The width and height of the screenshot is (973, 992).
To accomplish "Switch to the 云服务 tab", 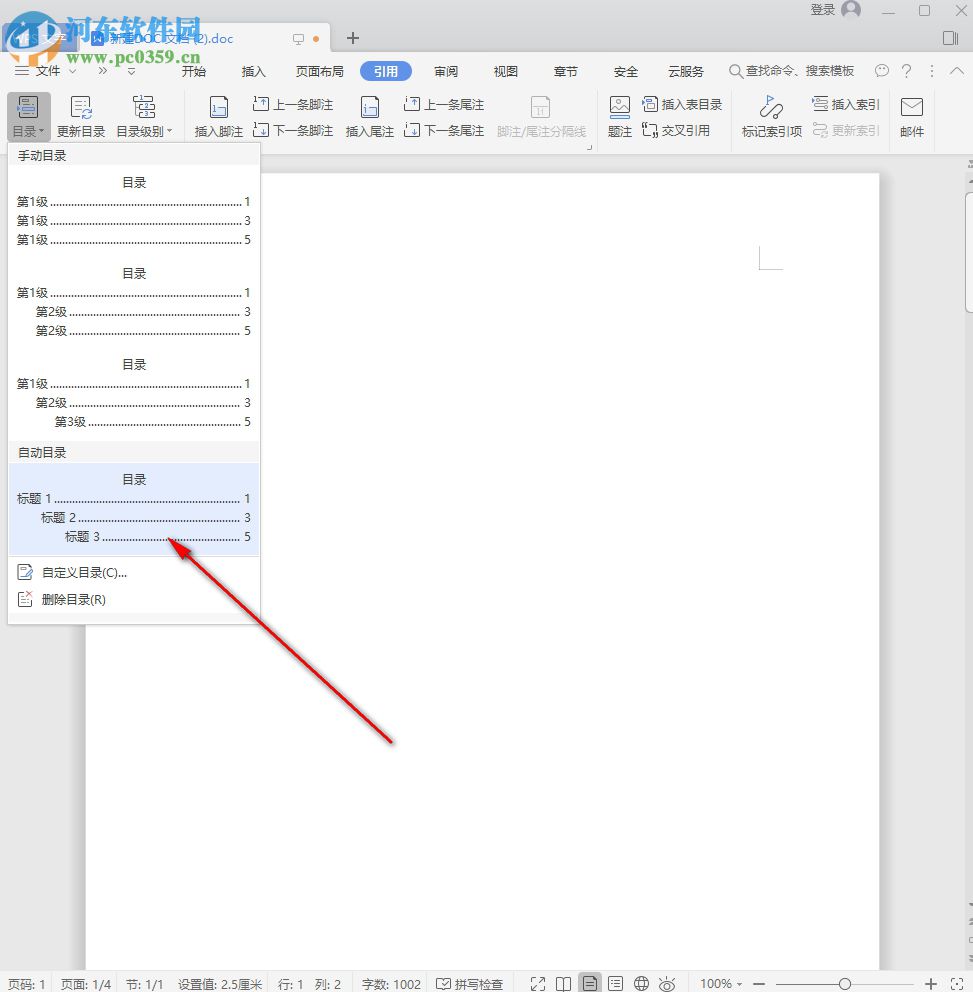I will [x=686, y=71].
